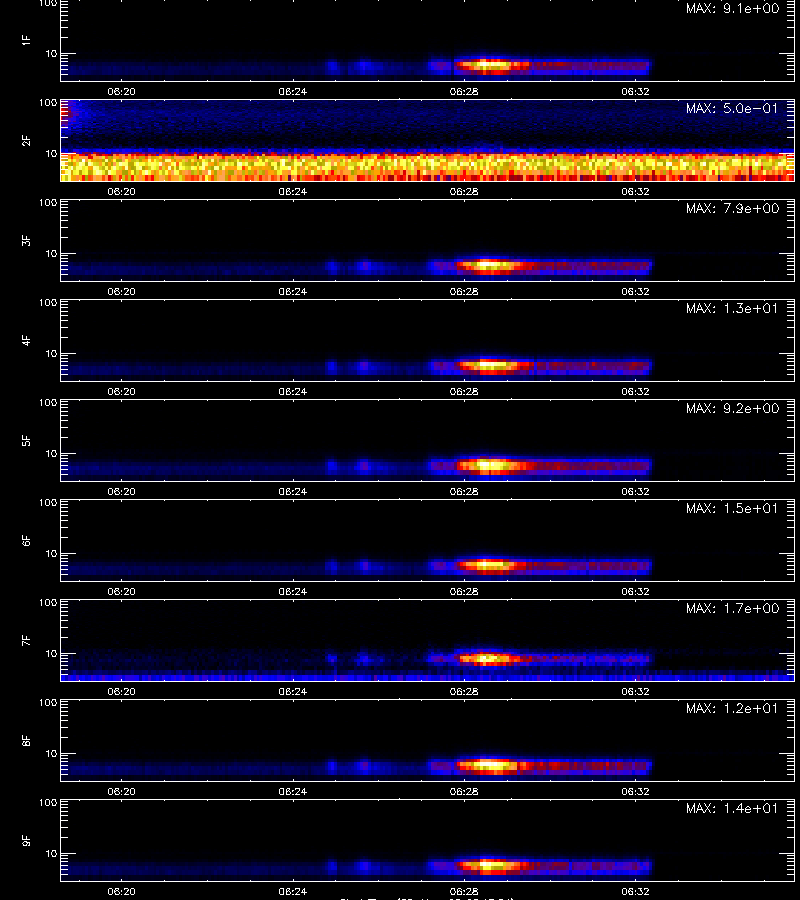
Task: Click 06:20 tick label under 3F panel
Action: click(x=121, y=291)
